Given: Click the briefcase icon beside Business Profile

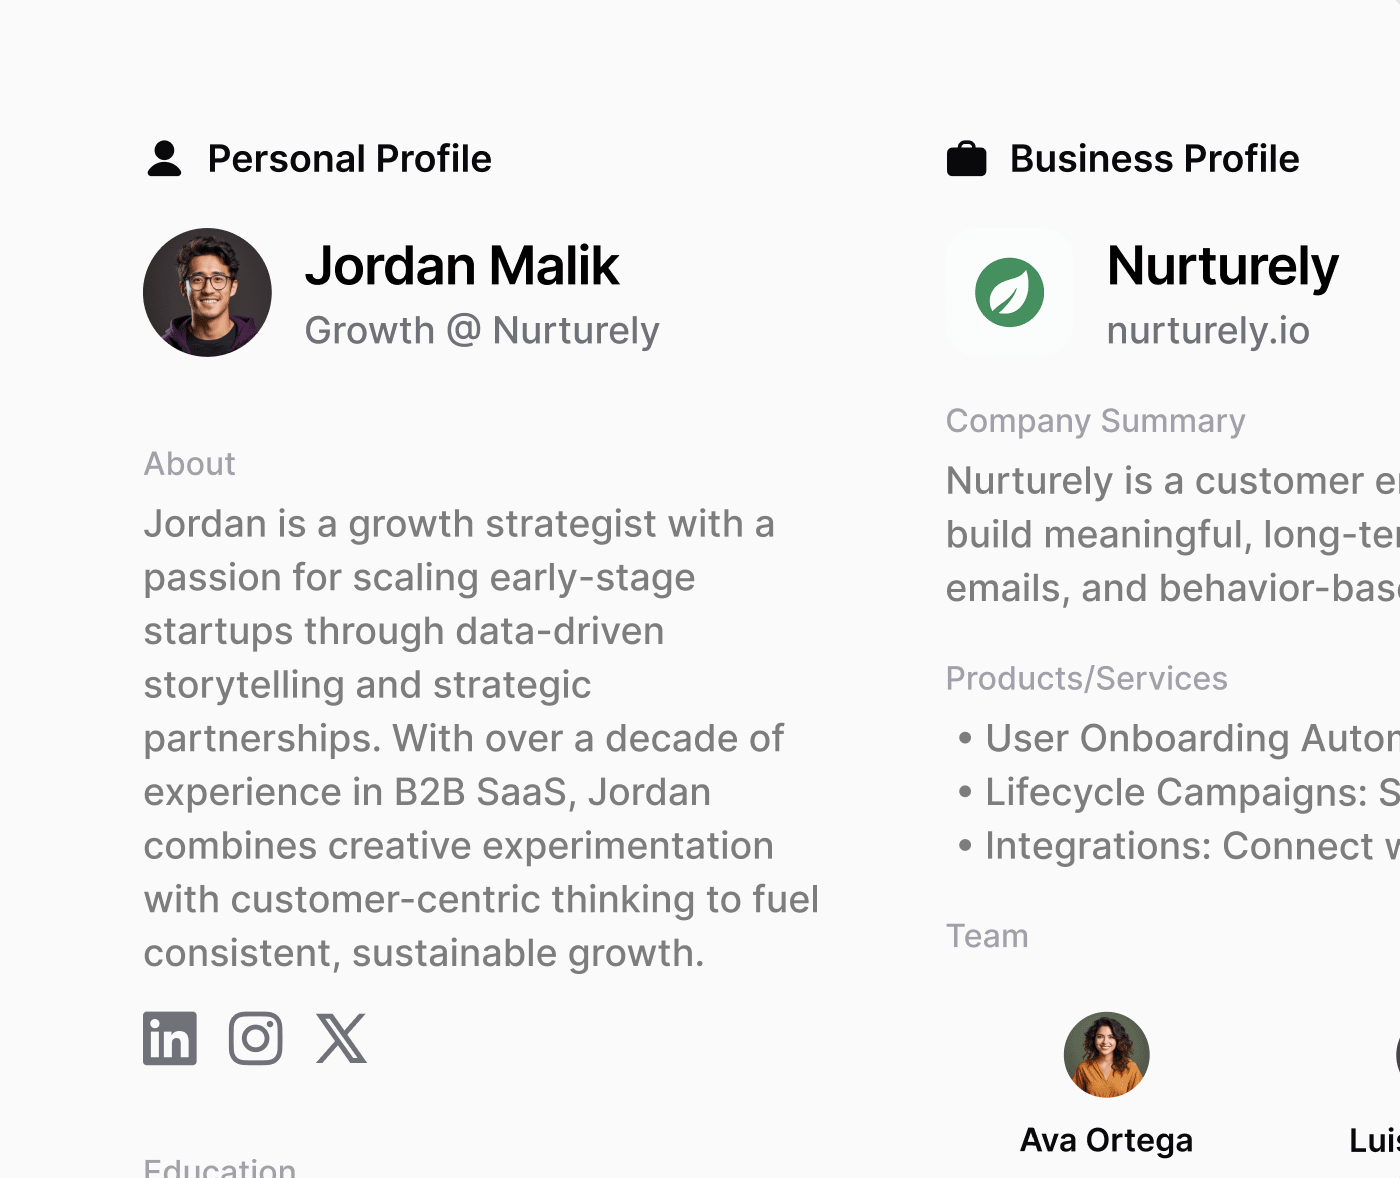Looking at the screenshot, I should point(966,159).
